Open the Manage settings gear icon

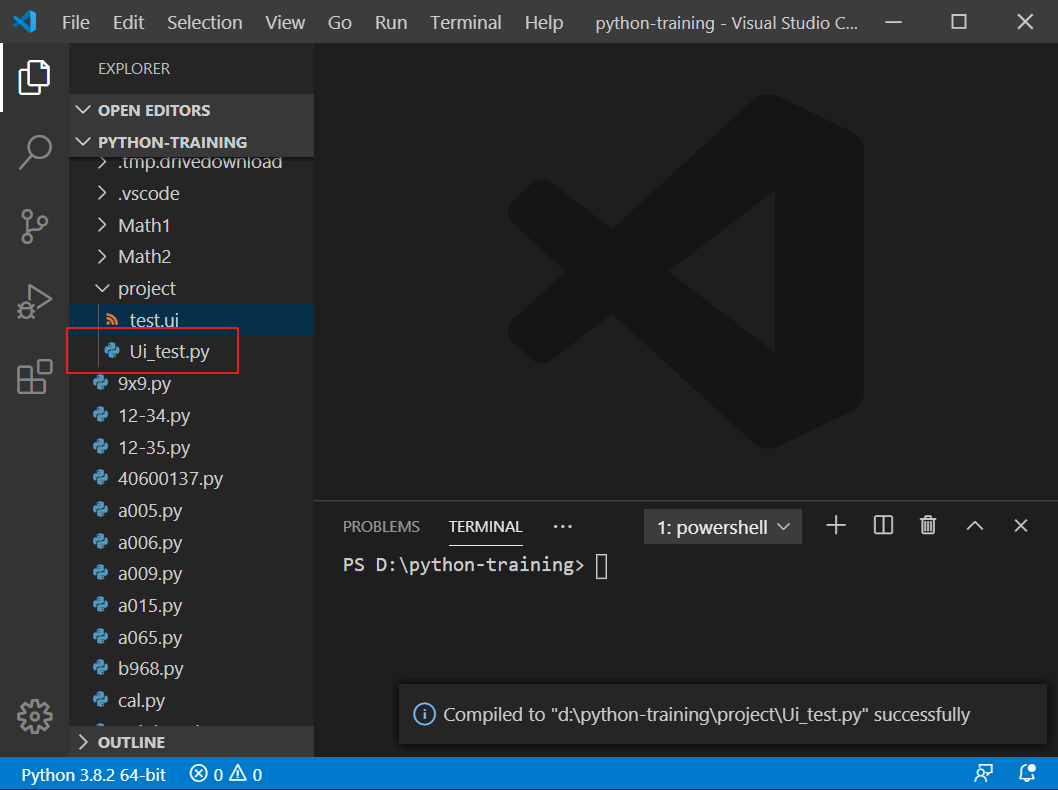[x=35, y=716]
